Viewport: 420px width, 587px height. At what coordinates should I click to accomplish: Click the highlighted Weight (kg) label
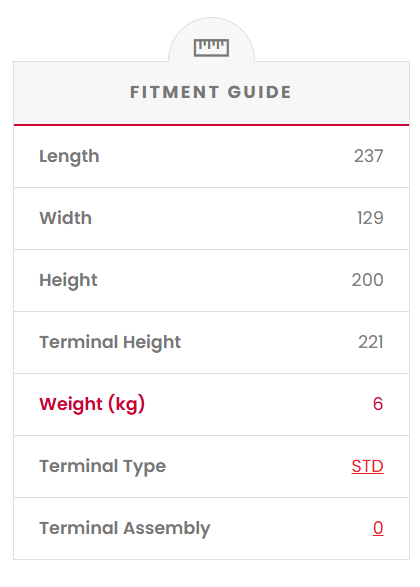(92, 404)
